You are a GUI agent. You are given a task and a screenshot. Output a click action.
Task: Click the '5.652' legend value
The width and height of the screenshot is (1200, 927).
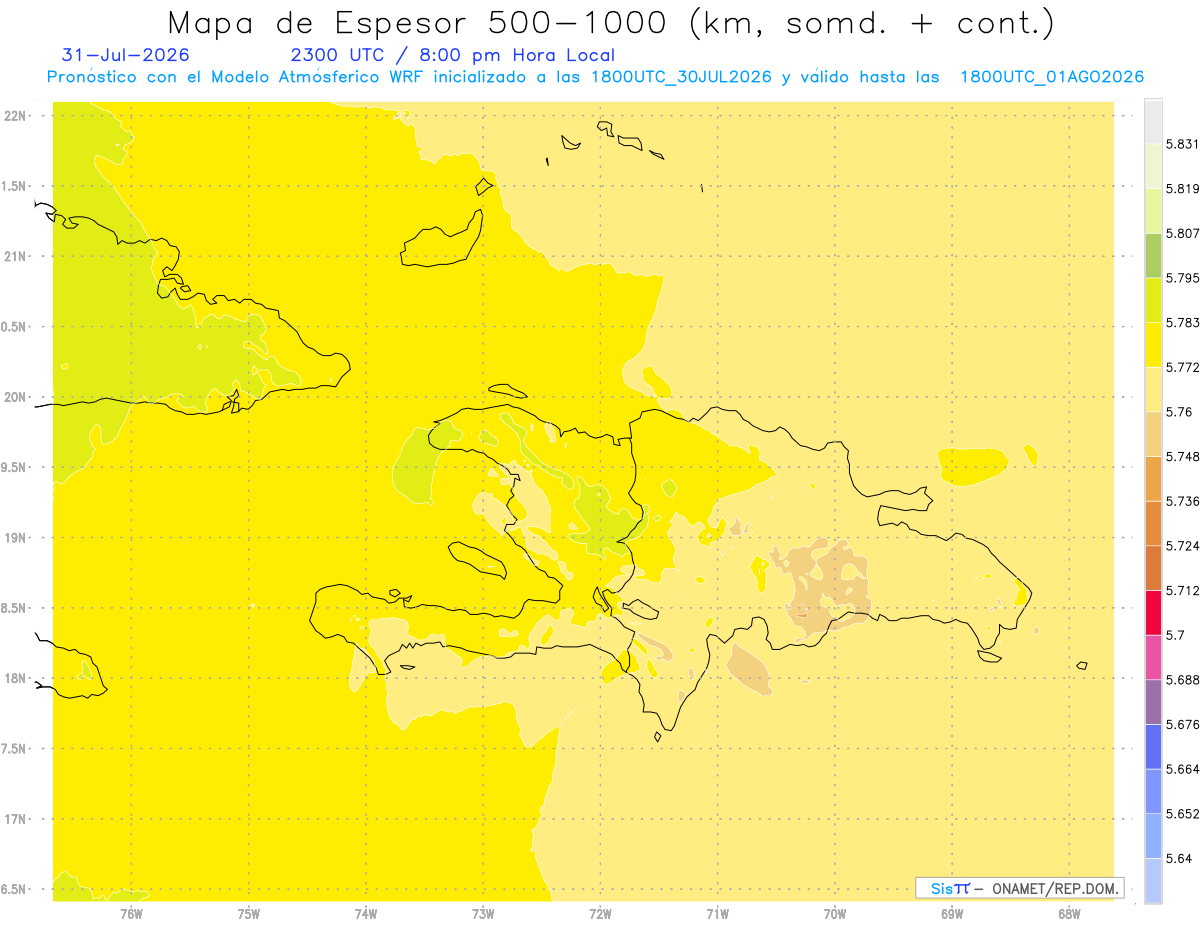1181,814
